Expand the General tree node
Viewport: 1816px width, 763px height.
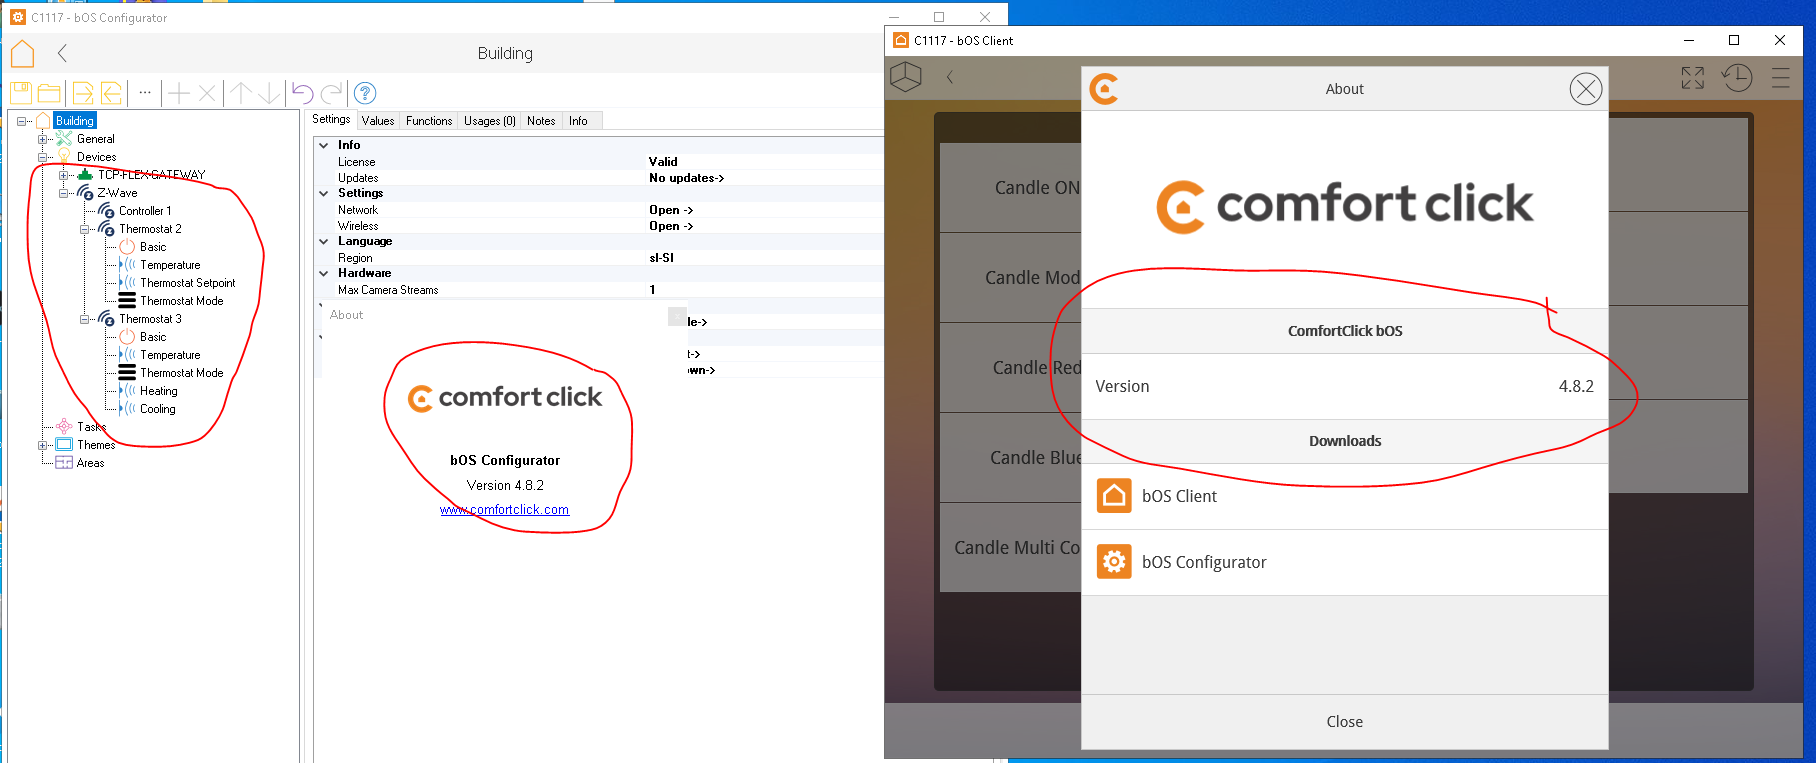pos(42,139)
